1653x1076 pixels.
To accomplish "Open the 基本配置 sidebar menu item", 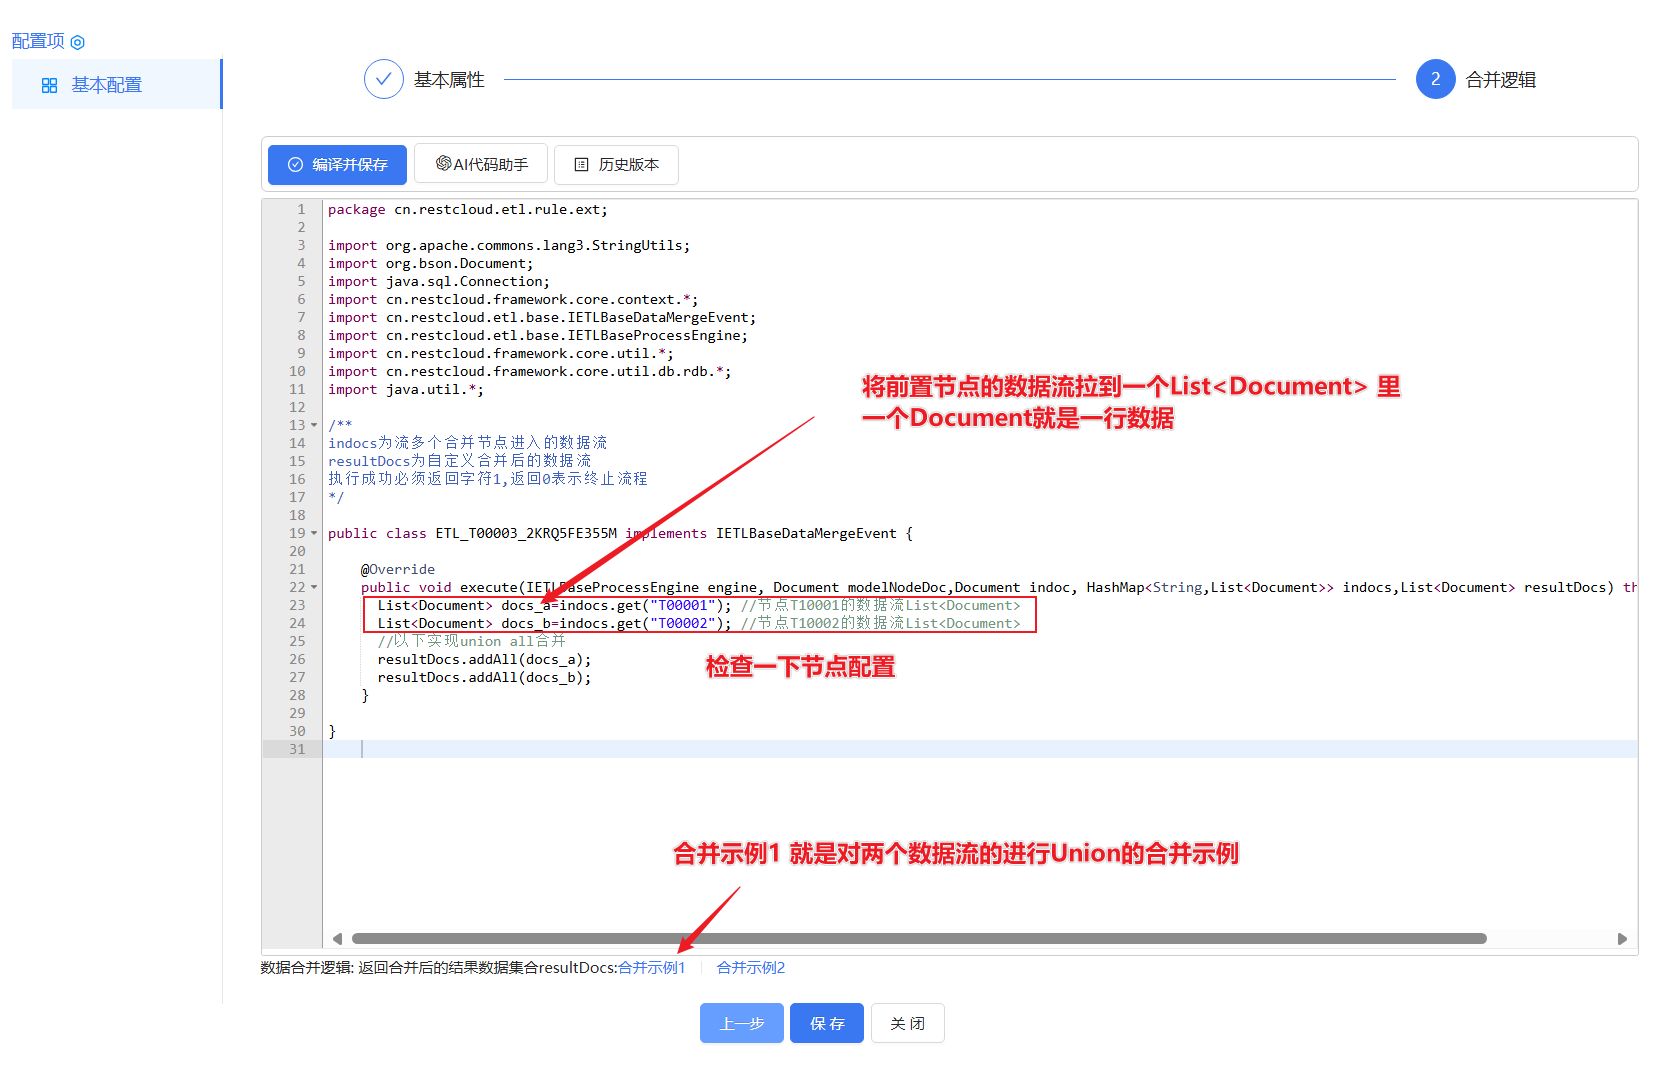I will click(117, 85).
